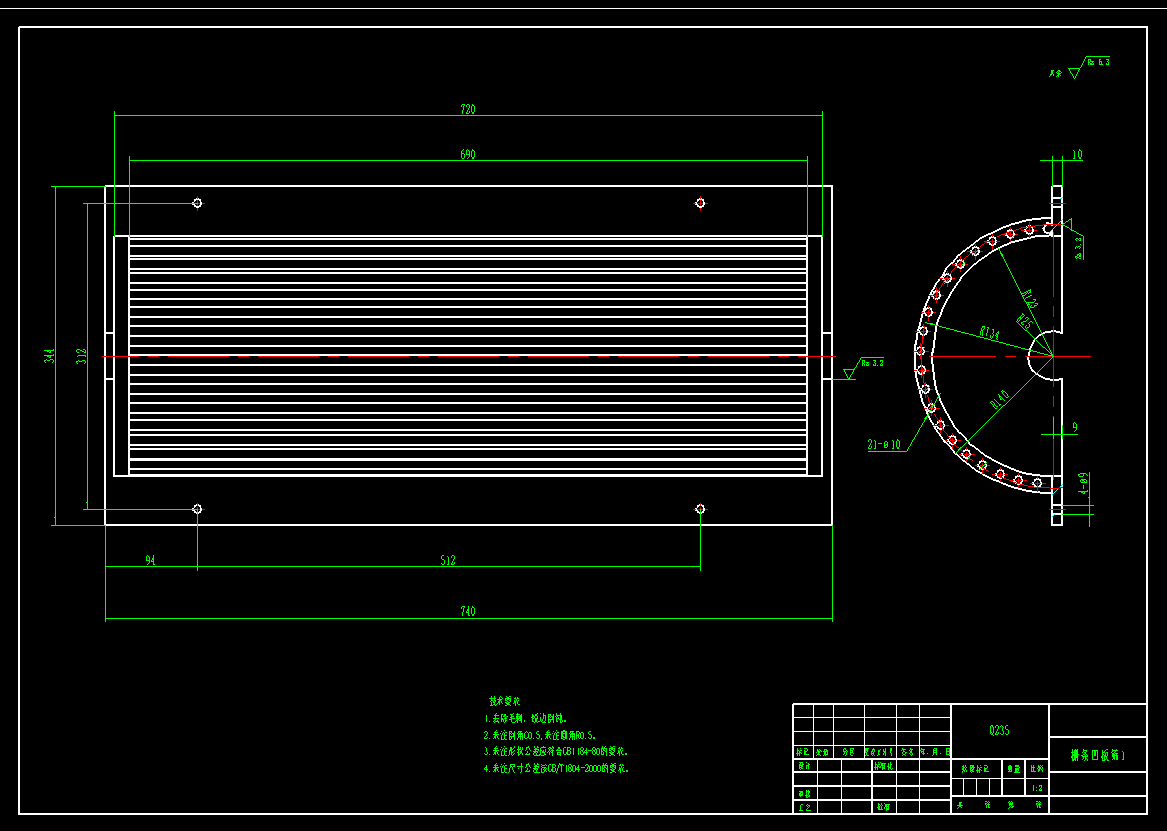Select the "R25" radius label

[1024, 321]
